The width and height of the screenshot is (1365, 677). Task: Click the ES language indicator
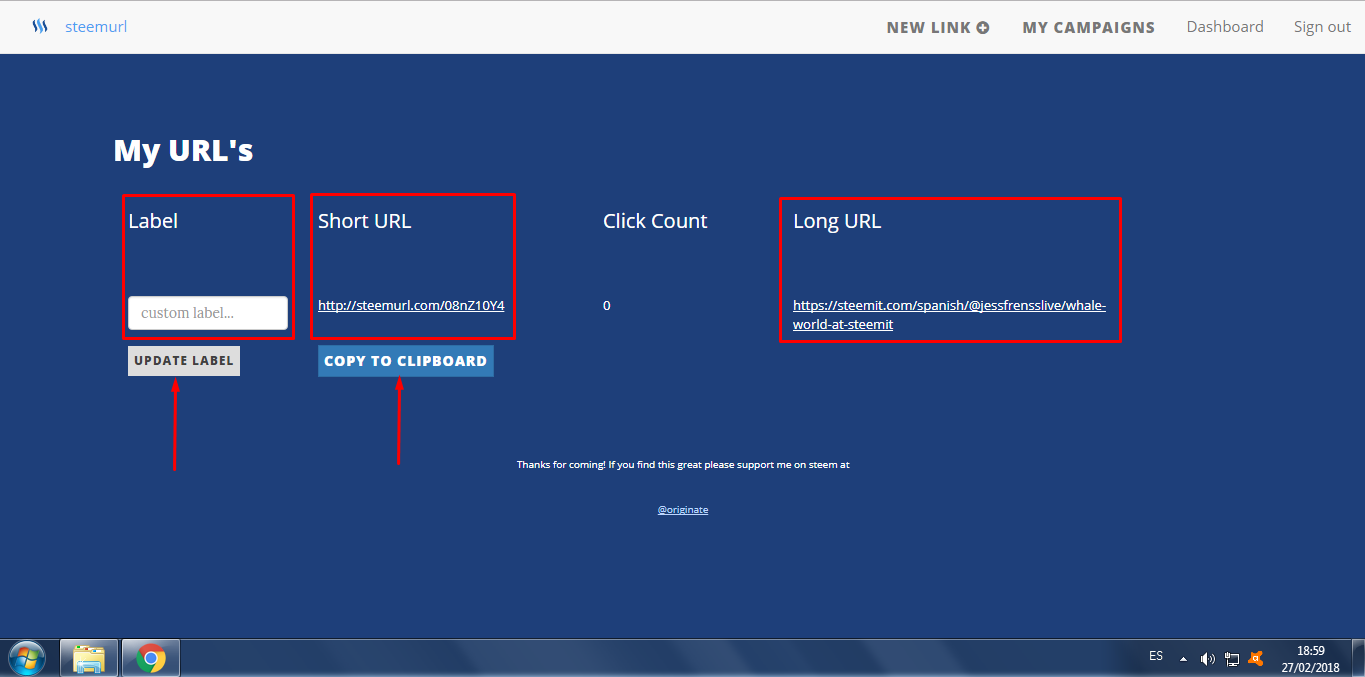[x=1156, y=656]
